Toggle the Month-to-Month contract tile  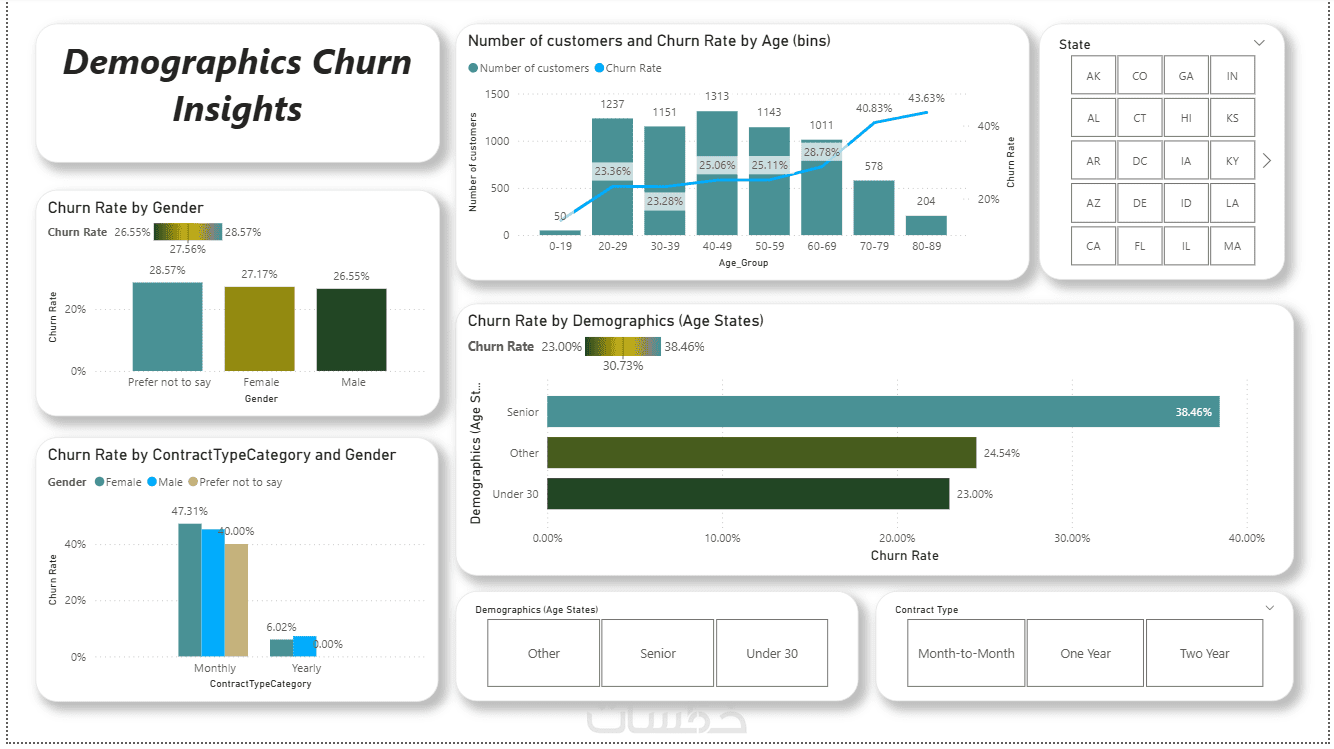point(966,653)
